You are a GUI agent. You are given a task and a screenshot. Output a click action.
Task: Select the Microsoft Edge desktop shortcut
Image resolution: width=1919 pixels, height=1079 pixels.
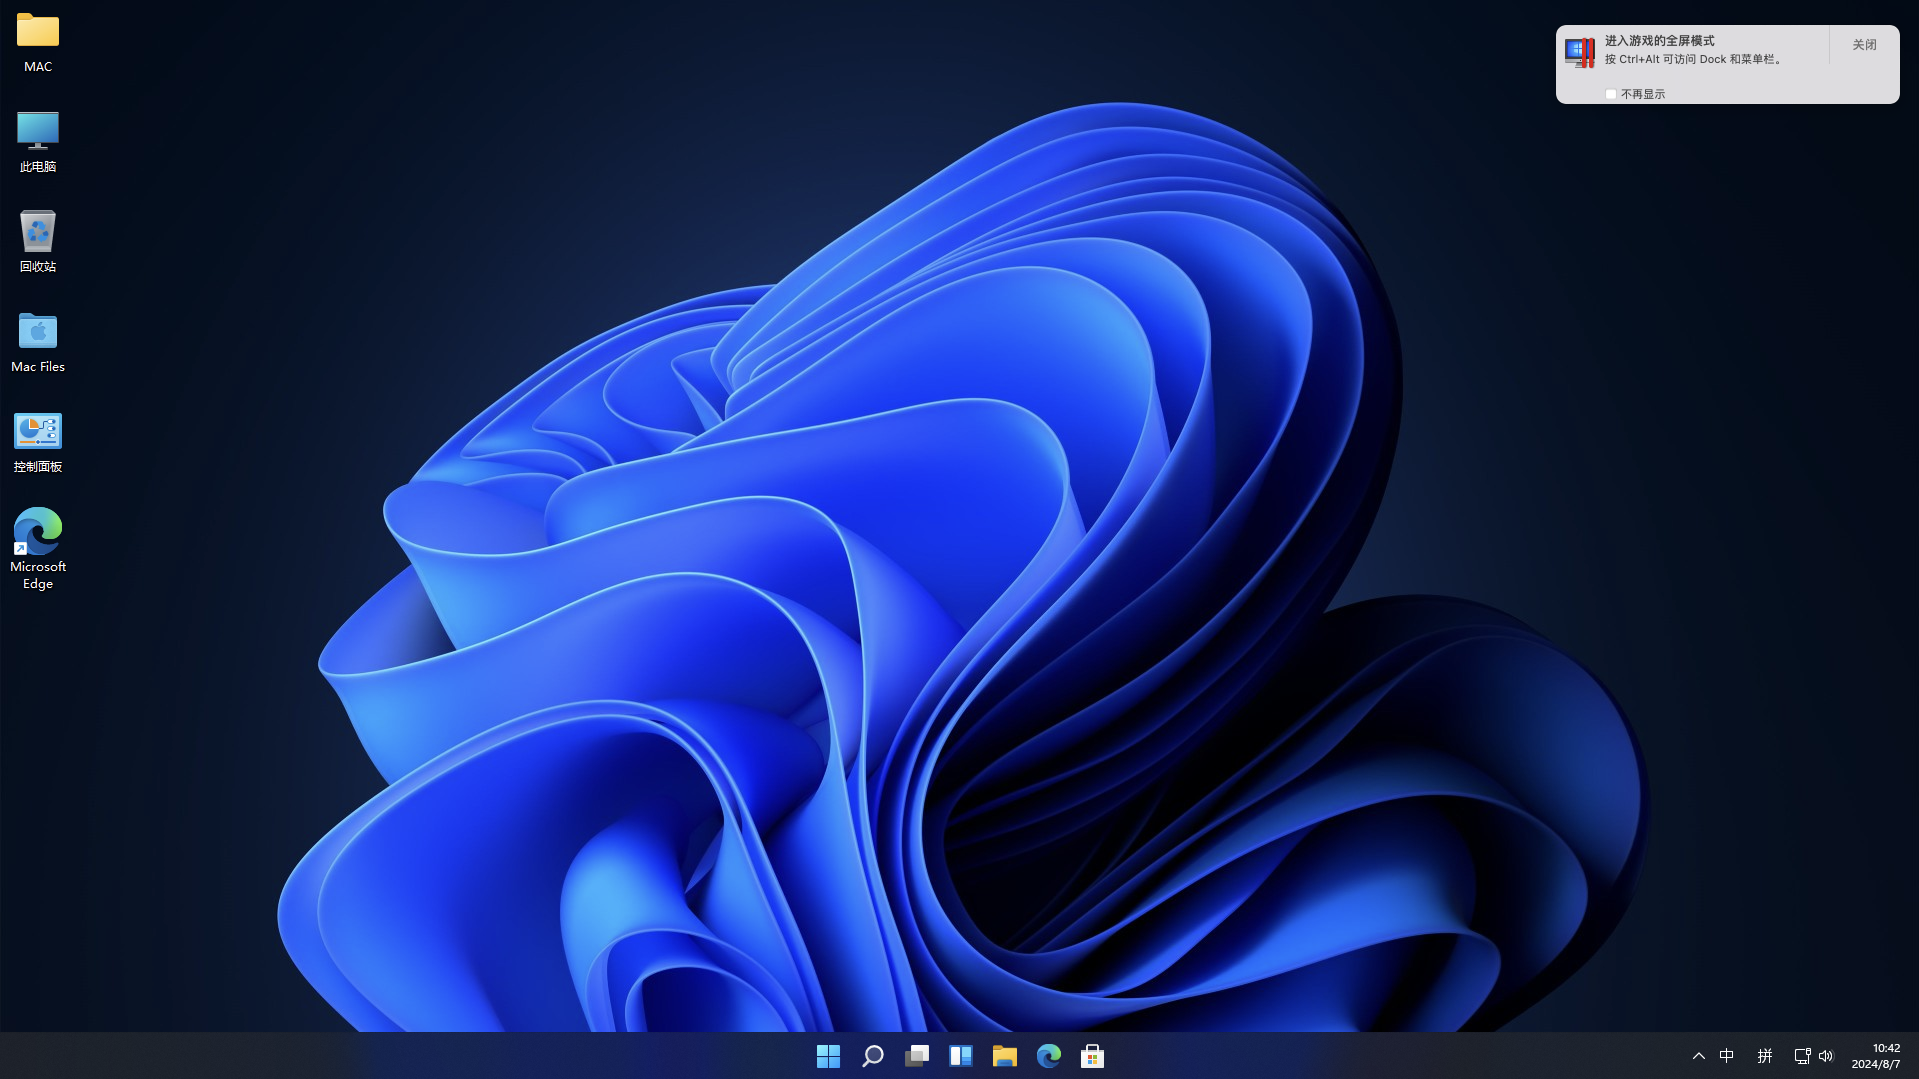tap(38, 549)
